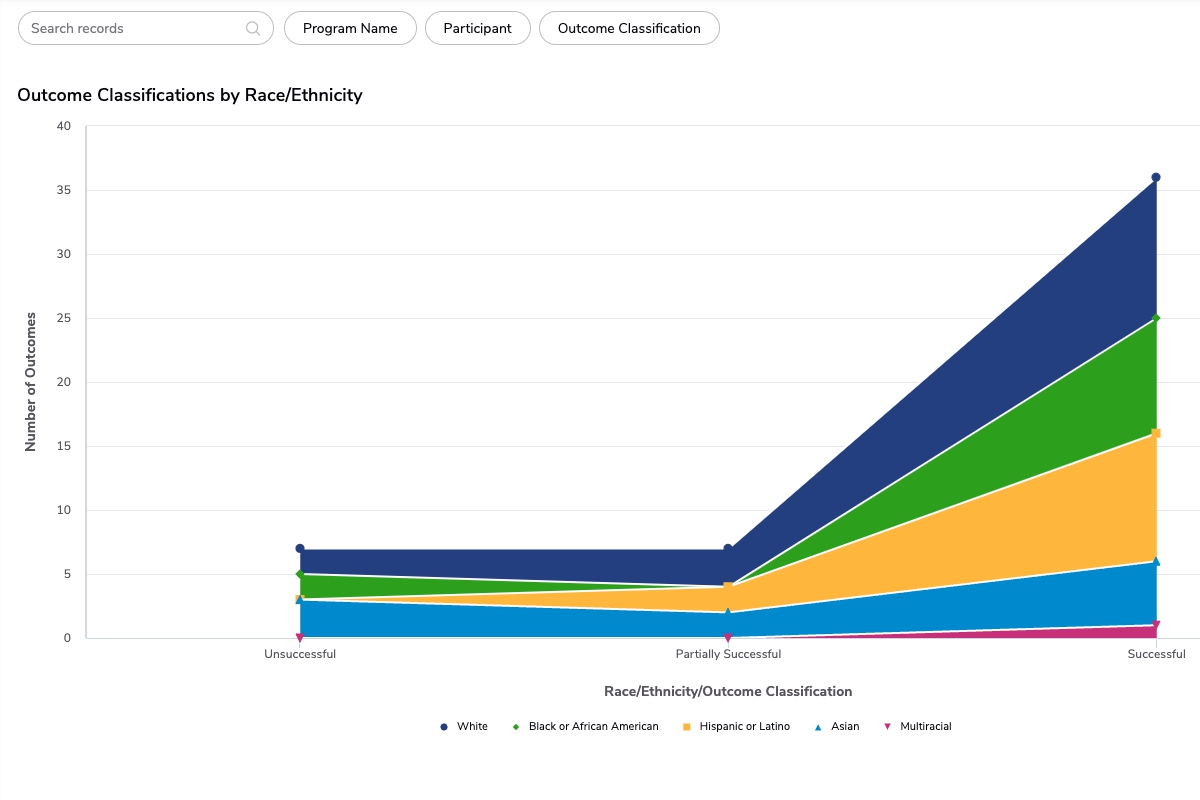1200x800 pixels.
Task: Click the green diamond marker at Unsuccessful
Action: 300,574
